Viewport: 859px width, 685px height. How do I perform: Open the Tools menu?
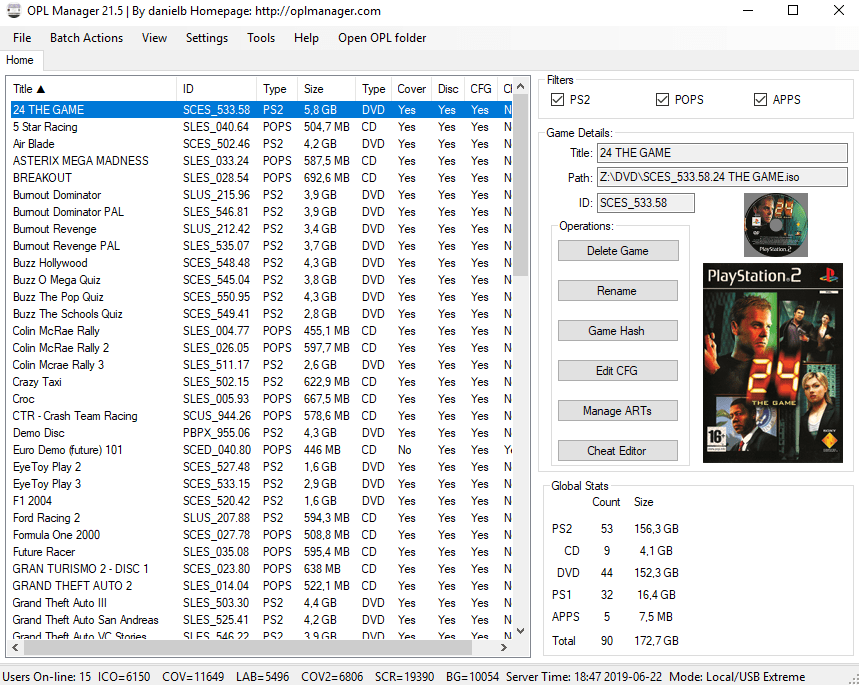pos(261,38)
